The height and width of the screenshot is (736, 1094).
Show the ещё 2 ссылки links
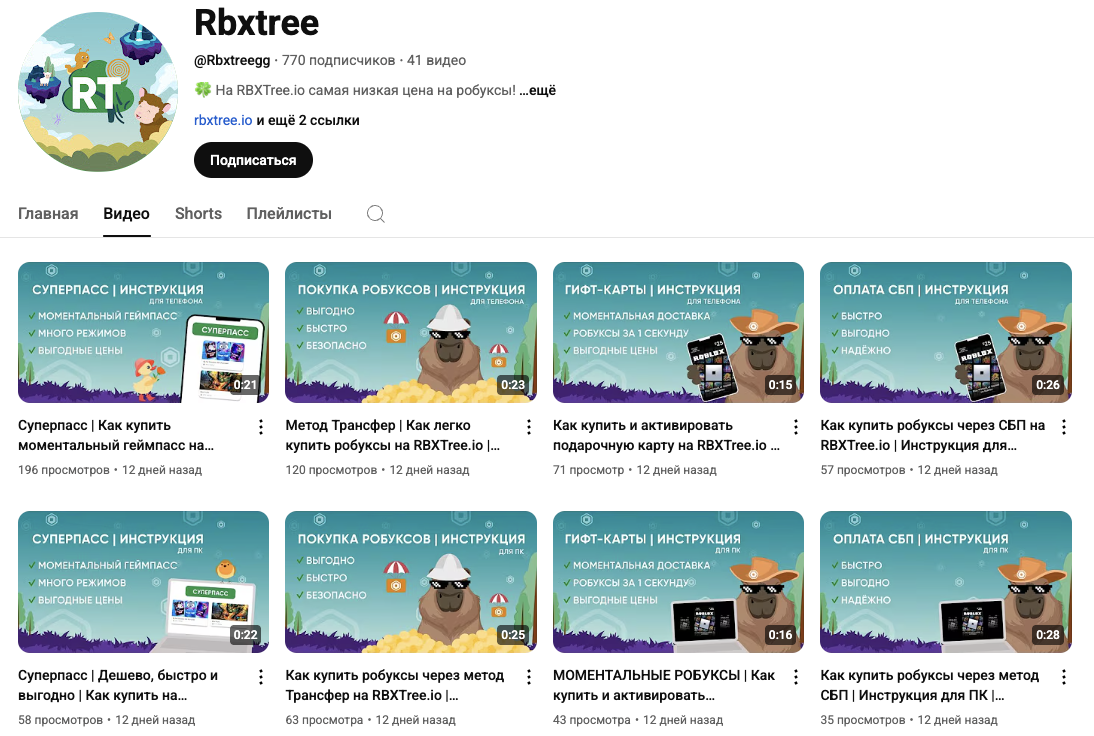tap(308, 120)
